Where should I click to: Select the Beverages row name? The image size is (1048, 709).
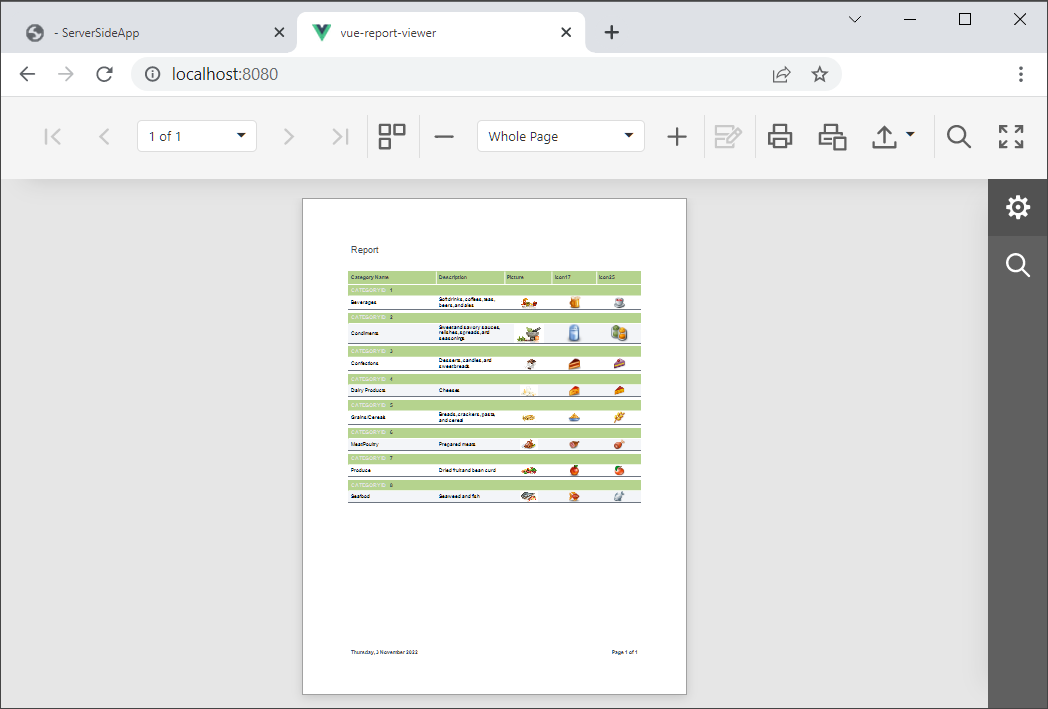click(364, 303)
